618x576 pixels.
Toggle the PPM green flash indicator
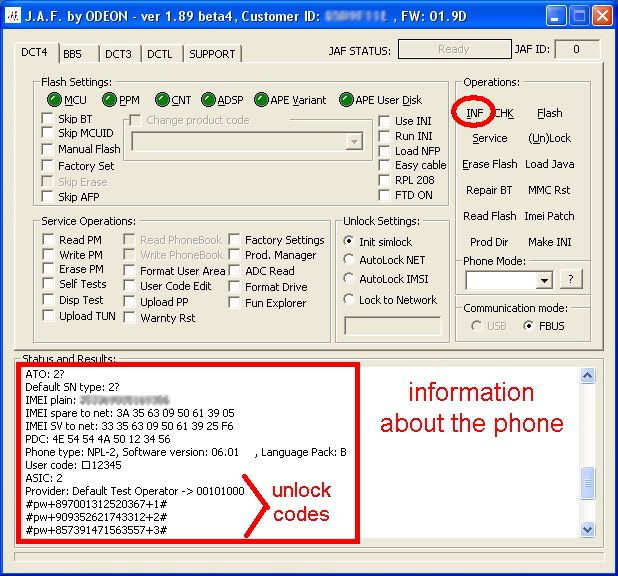tap(109, 100)
